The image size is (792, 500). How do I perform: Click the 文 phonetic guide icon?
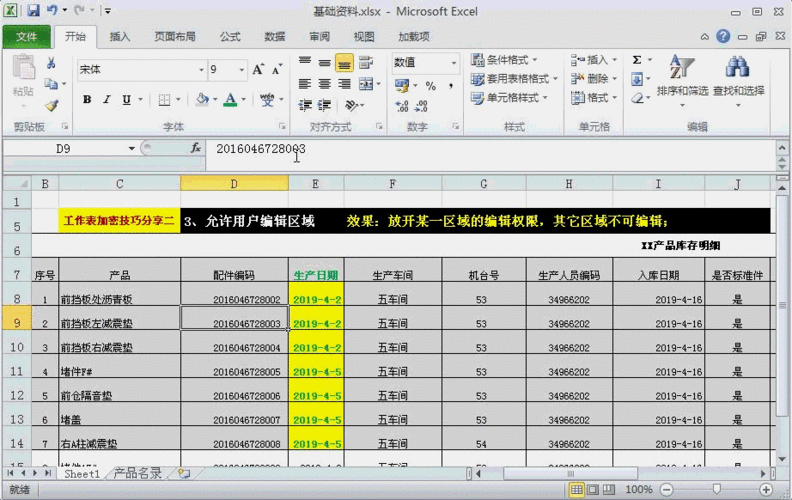click(267, 99)
